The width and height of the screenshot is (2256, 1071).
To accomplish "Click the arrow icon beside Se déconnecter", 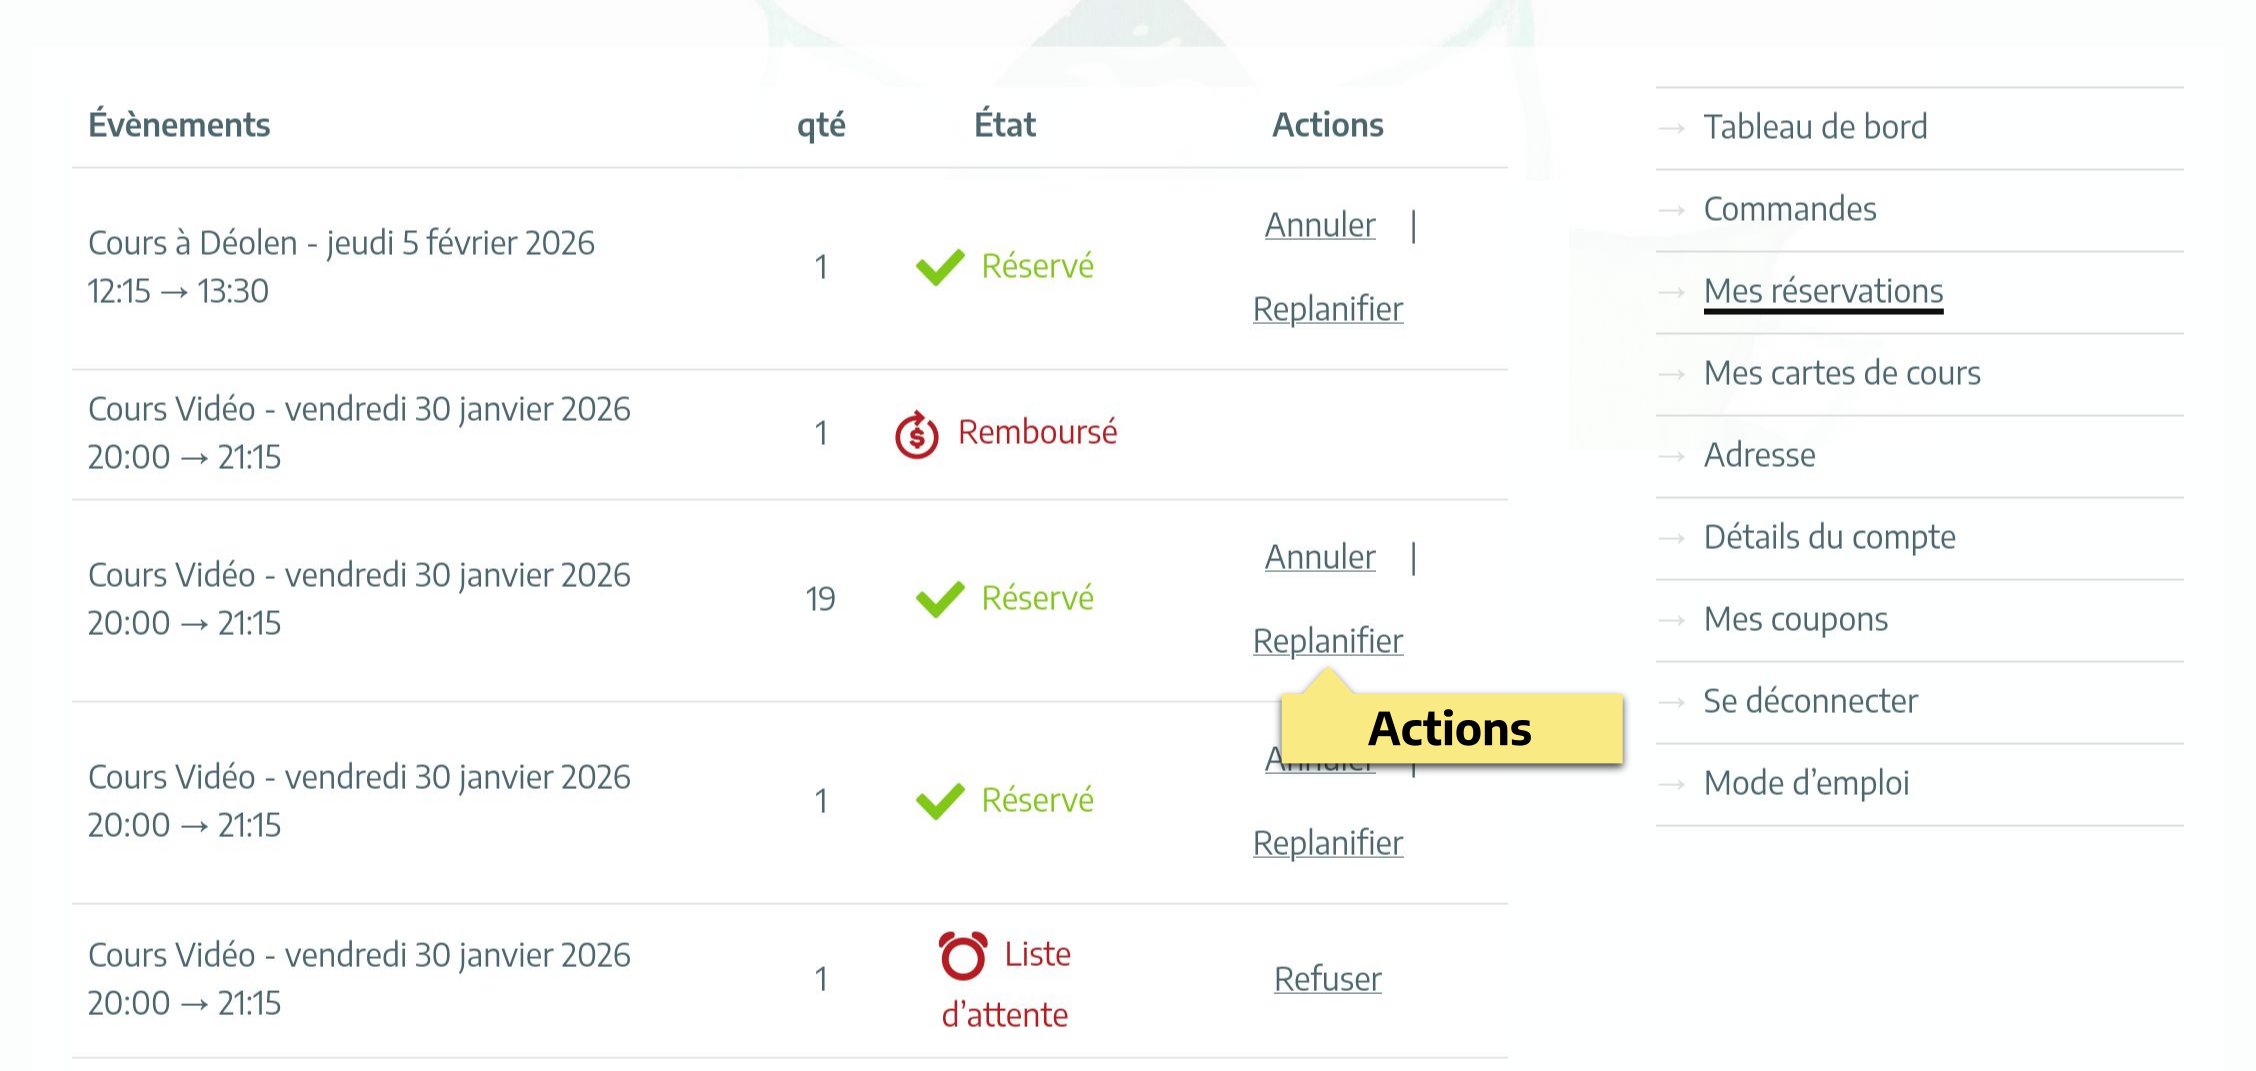I will (1672, 702).
